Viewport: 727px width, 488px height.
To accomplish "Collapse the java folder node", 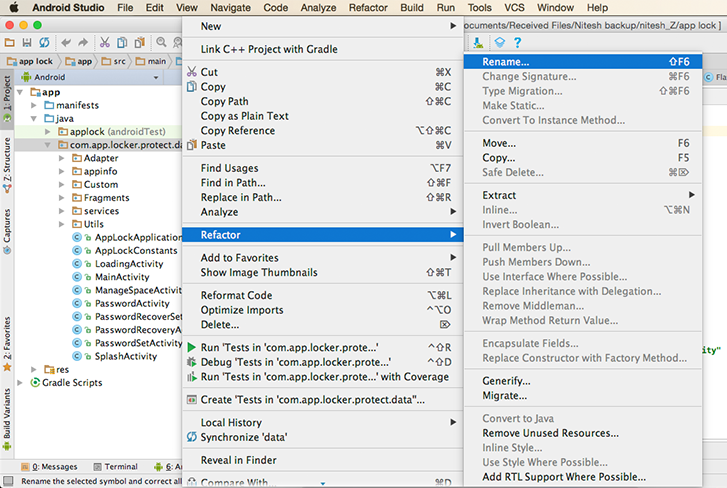I will coord(33,119).
